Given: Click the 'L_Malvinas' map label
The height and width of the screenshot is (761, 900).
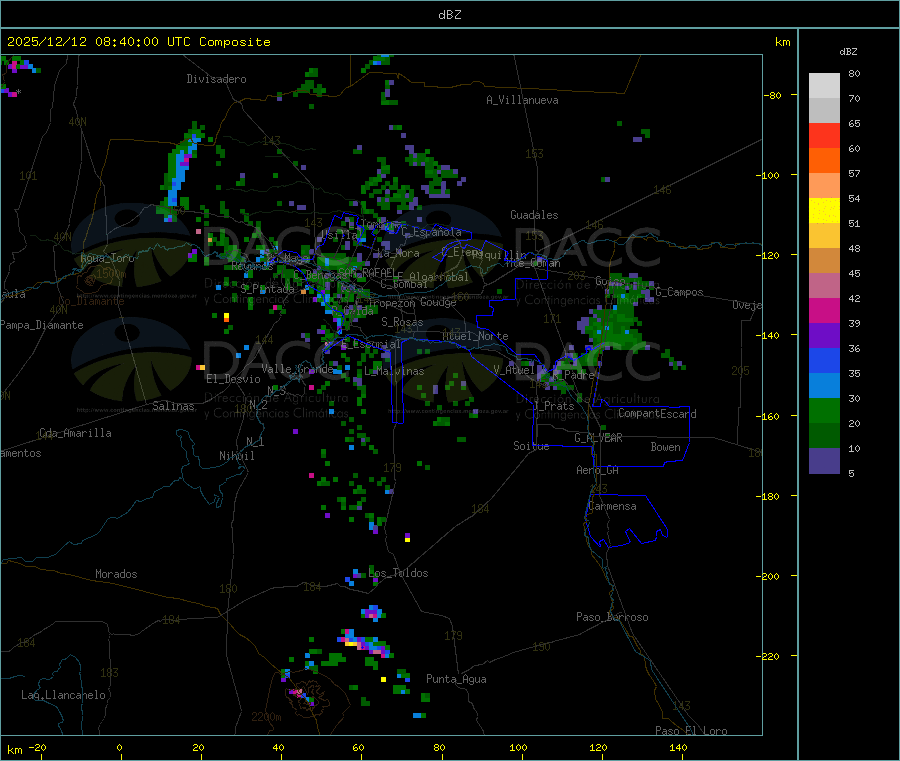Looking at the screenshot, I should point(394,371).
